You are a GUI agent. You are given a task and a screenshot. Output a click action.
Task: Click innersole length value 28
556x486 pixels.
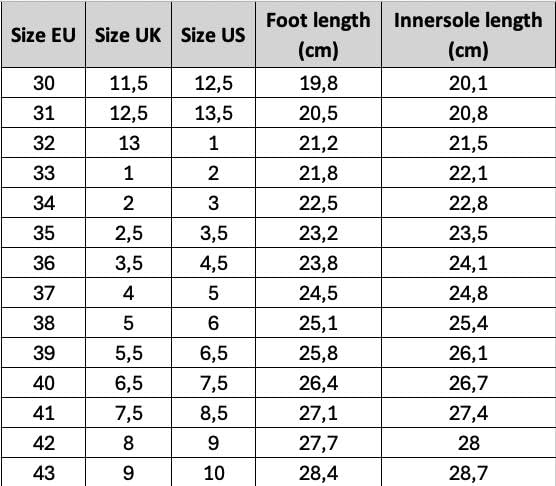[468, 443]
